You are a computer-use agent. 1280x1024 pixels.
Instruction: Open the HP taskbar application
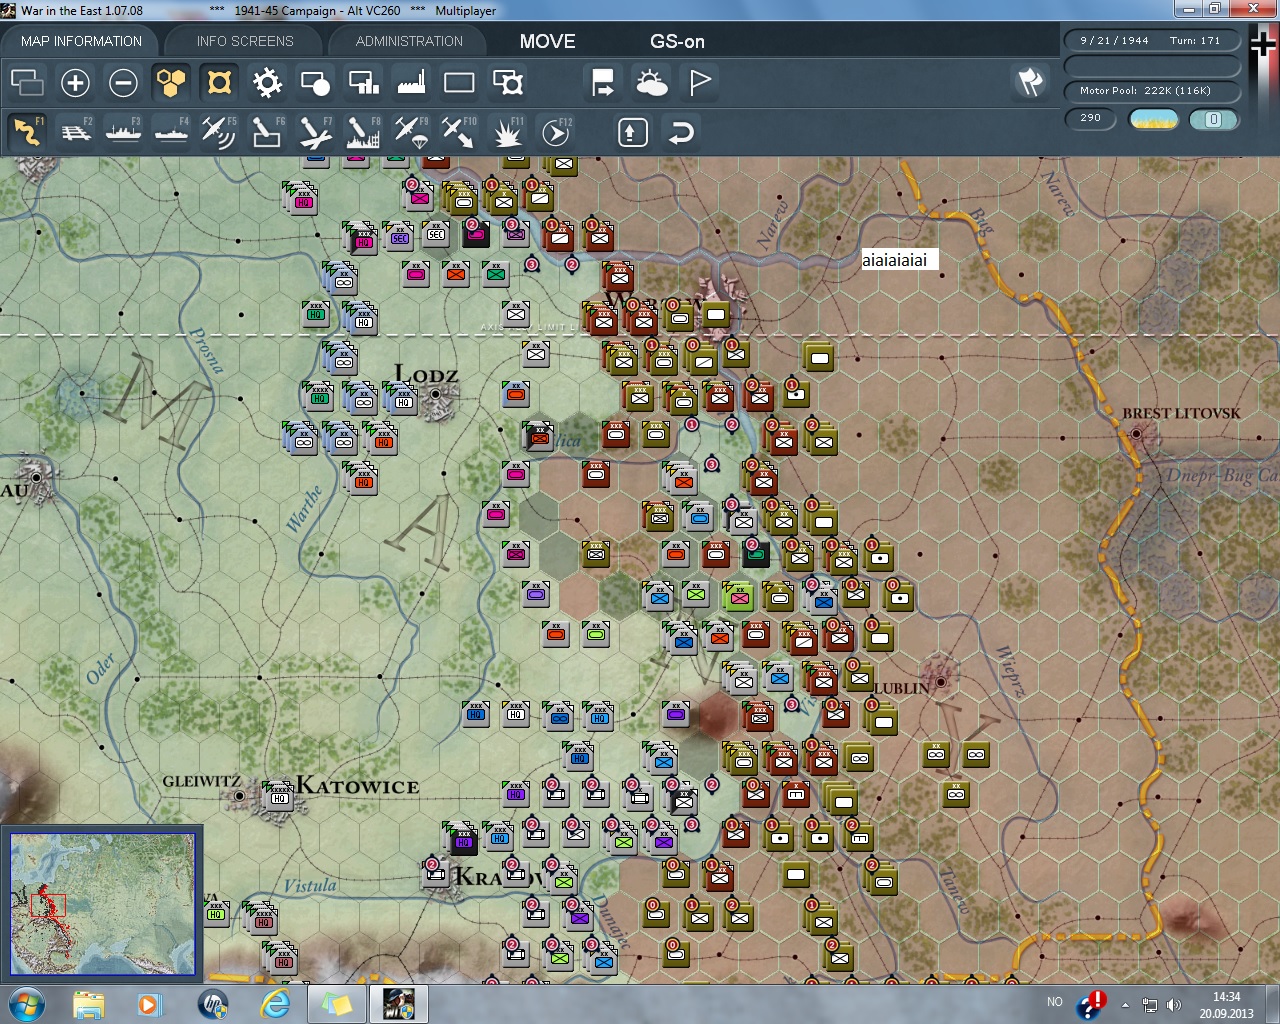pyautogui.click(x=212, y=1004)
